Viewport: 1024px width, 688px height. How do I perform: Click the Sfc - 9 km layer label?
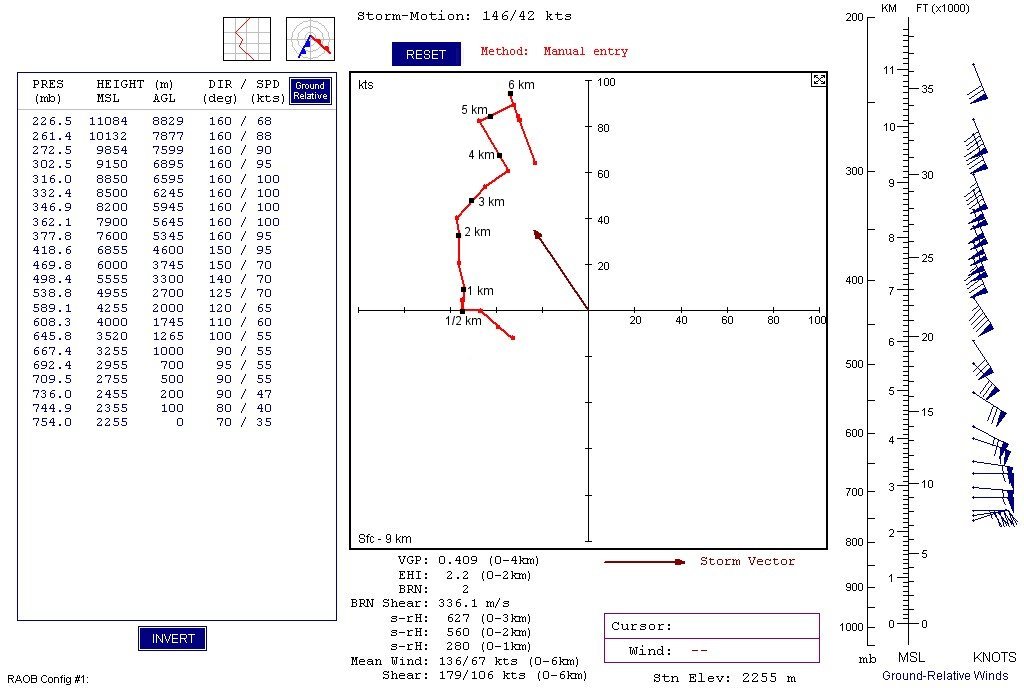click(385, 539)
